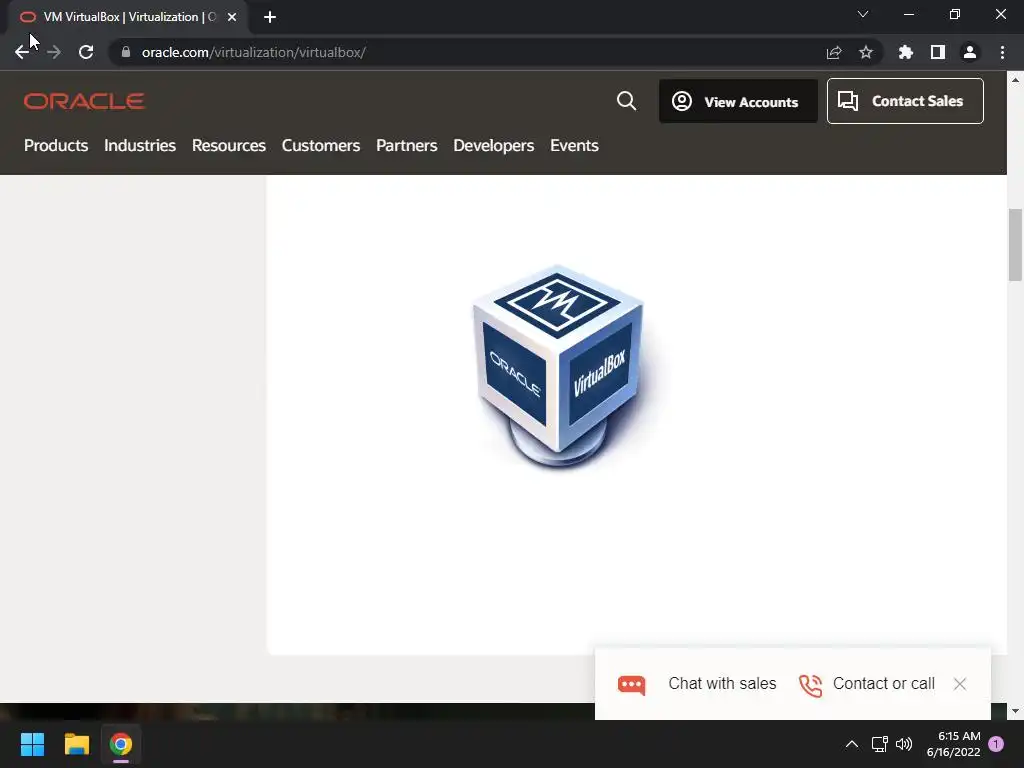Open the Industries menu
Image resolution: width=1024 pixels, height=768 pixels.
pos(140,145)
